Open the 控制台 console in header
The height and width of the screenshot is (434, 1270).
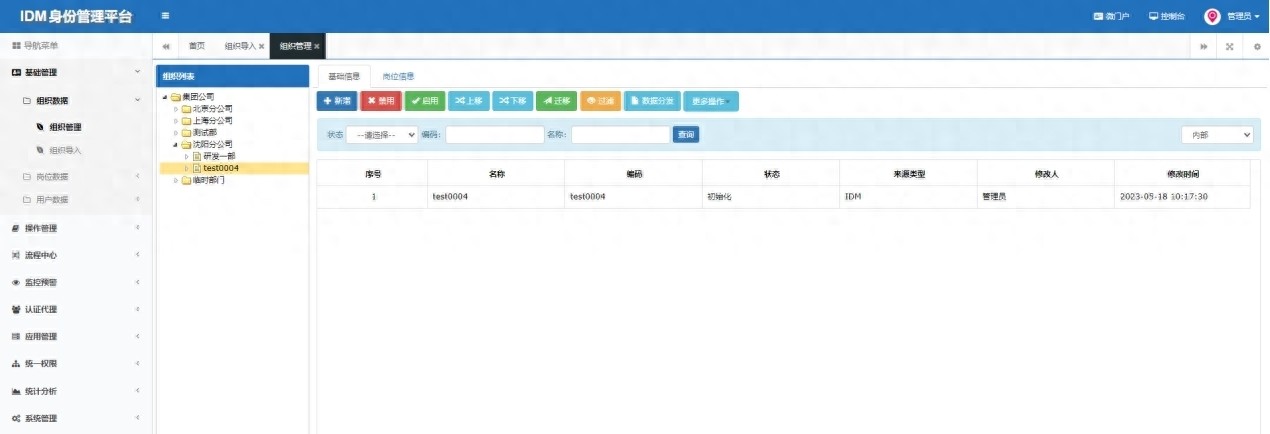(x=1166, y=16)
